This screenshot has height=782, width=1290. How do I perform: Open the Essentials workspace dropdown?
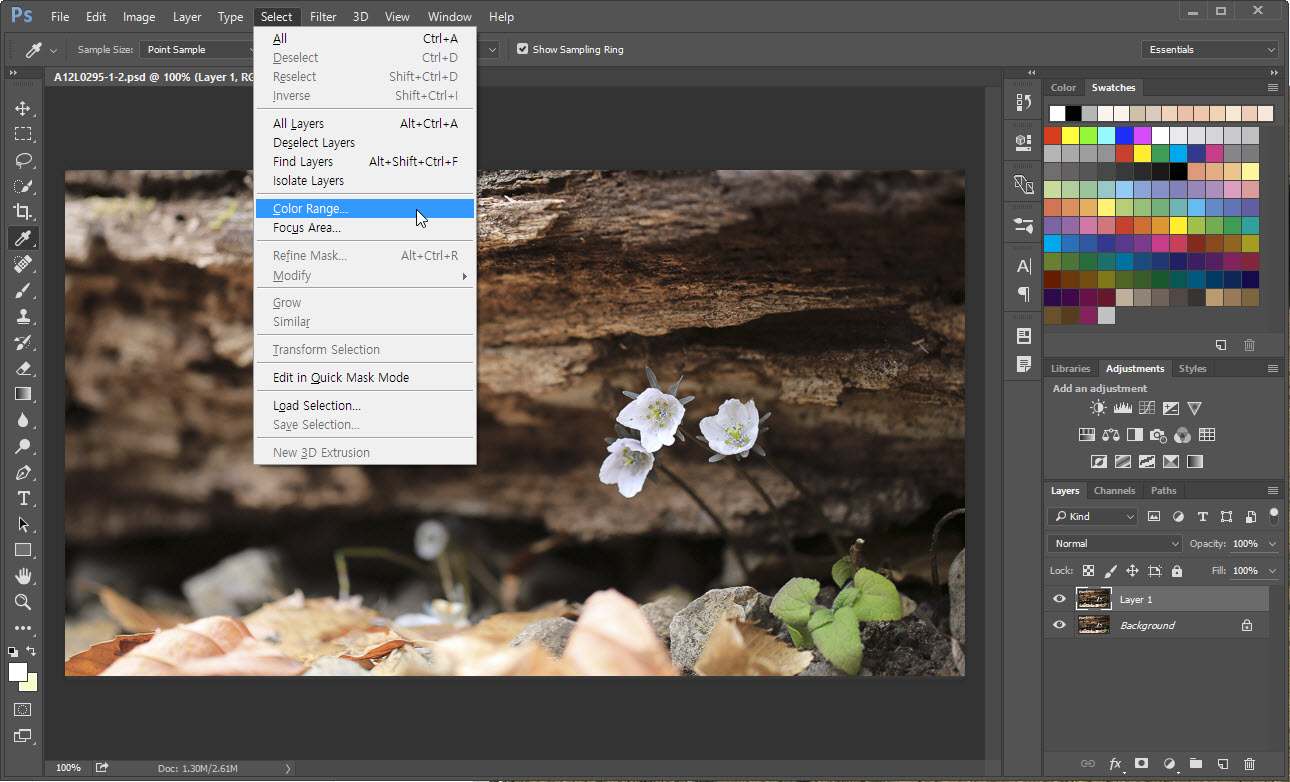point(1210,49)
